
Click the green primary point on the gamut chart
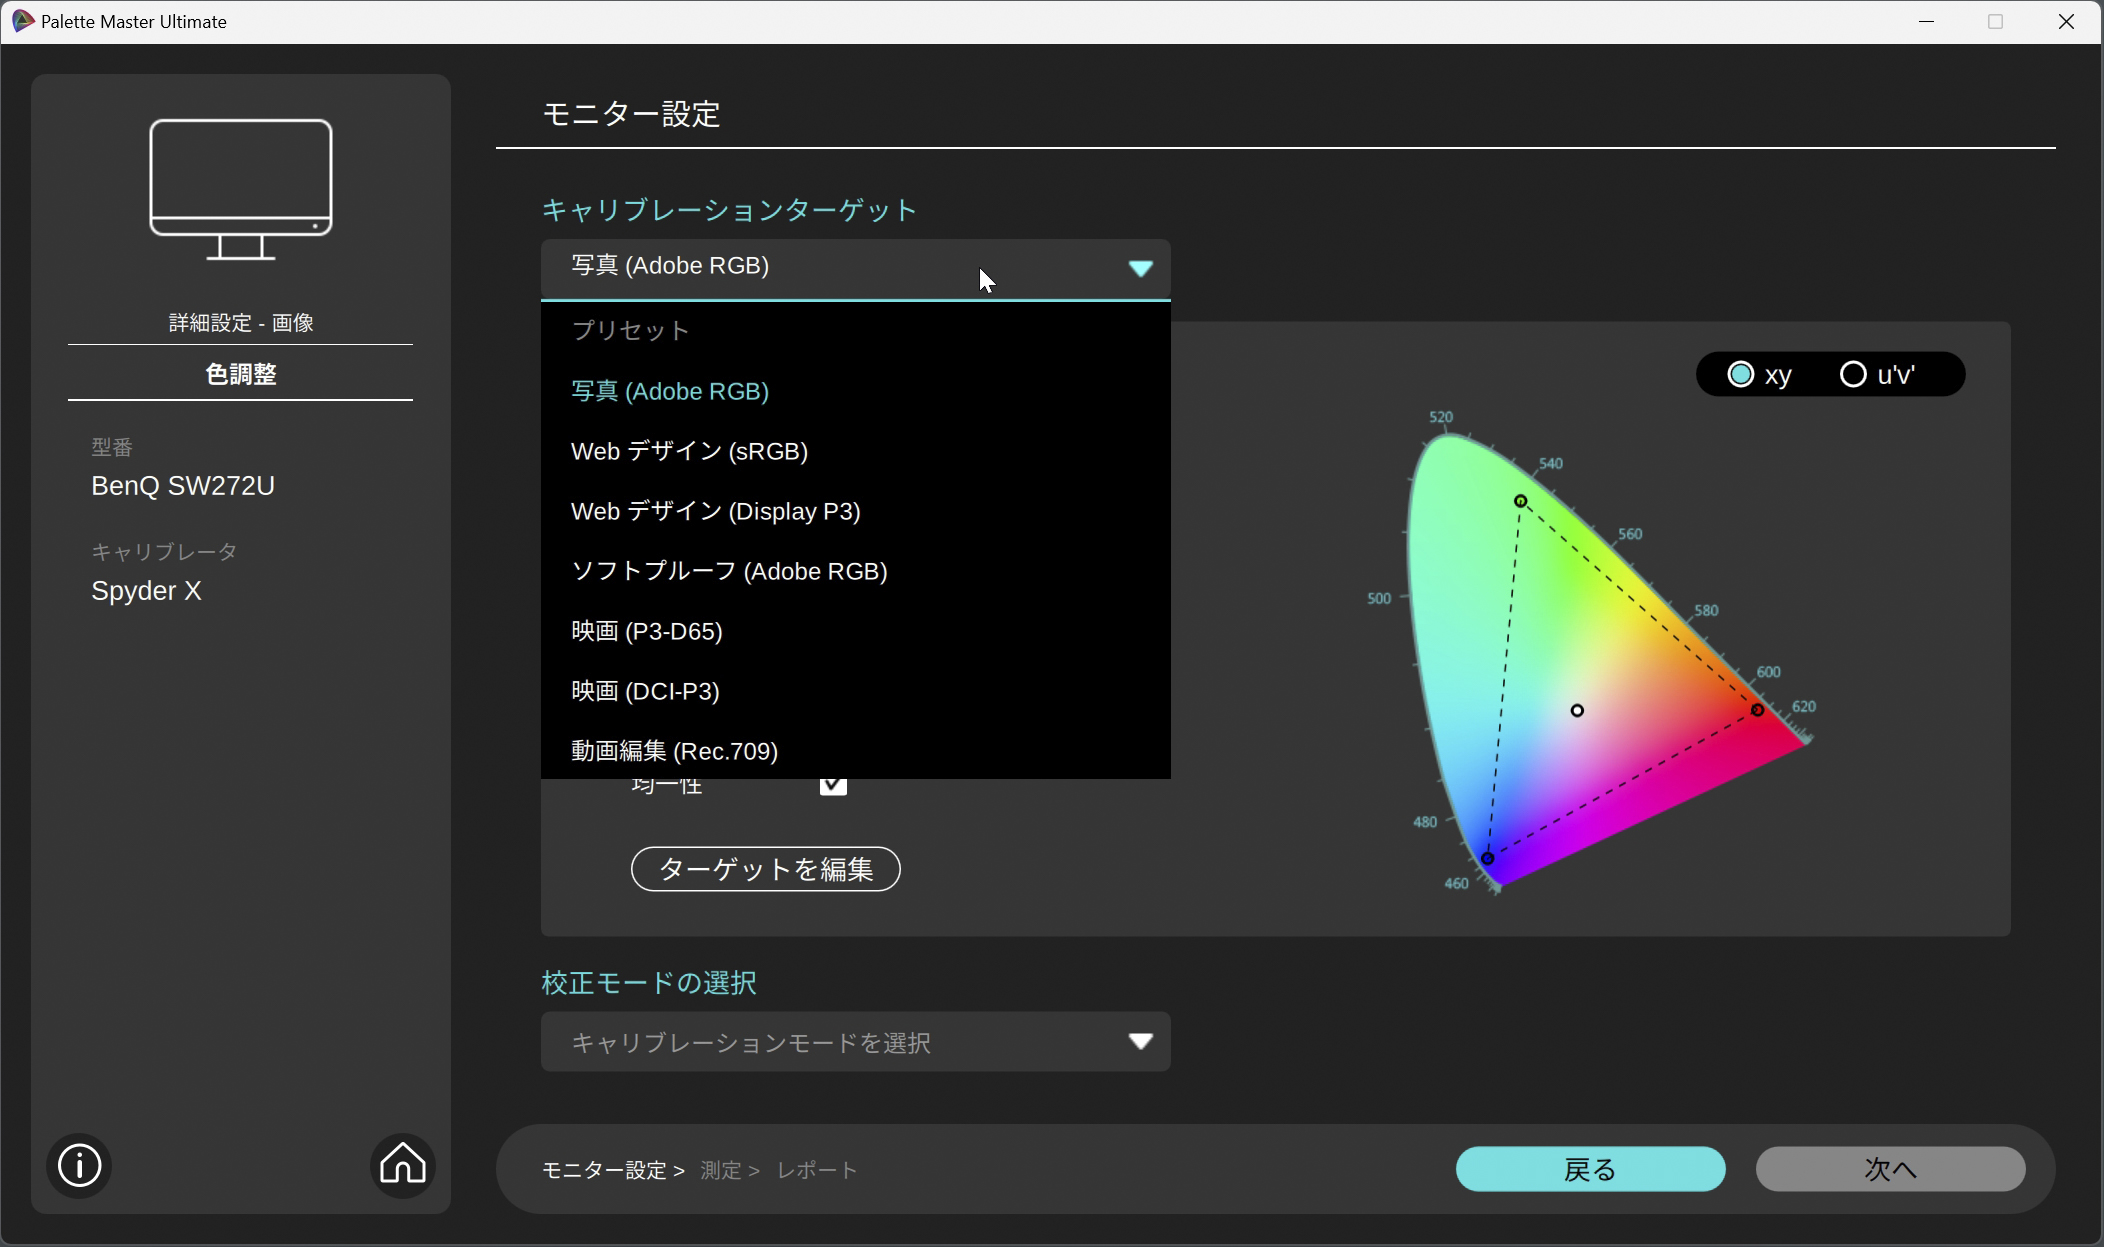click(1520, 501)
